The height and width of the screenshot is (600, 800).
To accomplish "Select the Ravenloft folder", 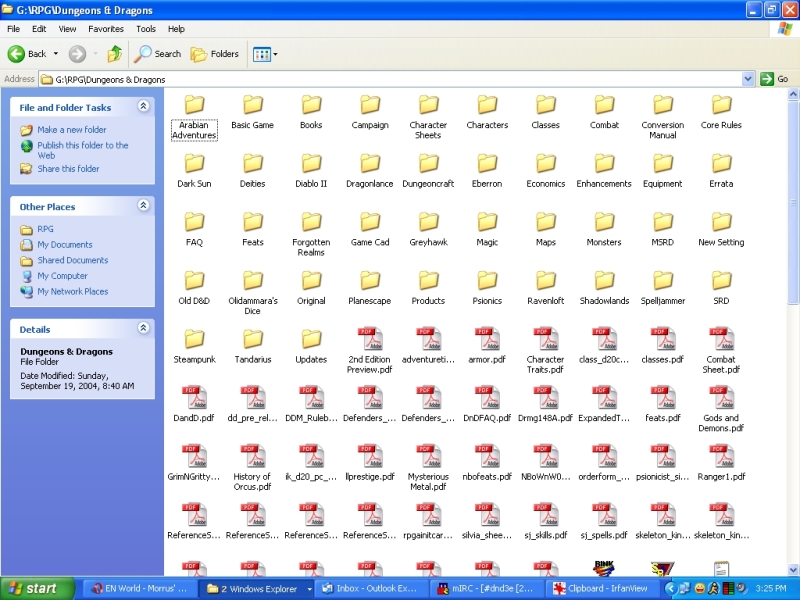I will tap(545, 289).
